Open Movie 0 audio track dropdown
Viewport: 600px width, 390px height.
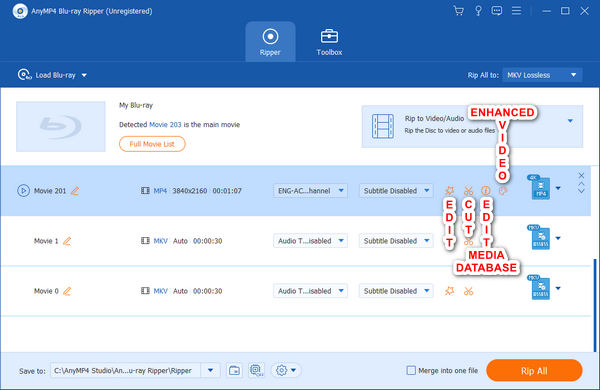310,291
